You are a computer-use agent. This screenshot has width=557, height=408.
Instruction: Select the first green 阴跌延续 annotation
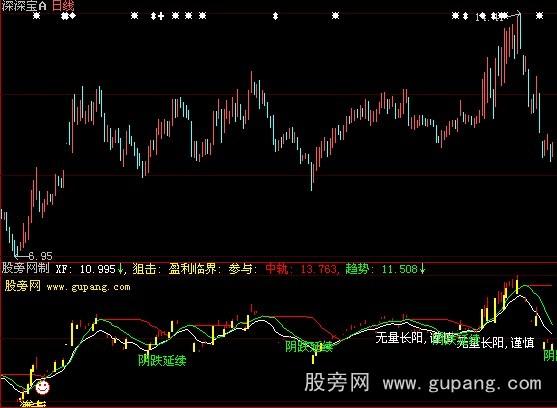pos(162,360)
